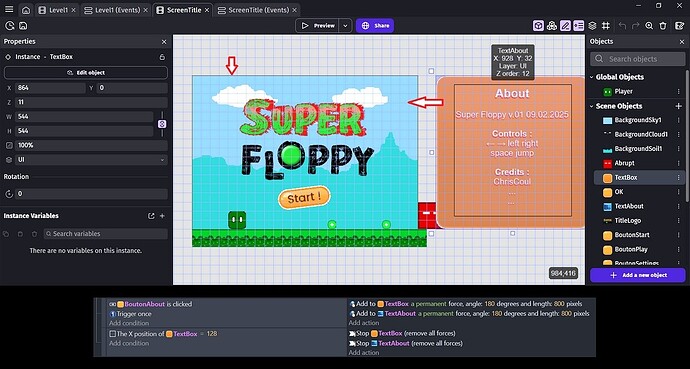Save the project with the disk icon
This screenshot has height=369, width=690.
[23, 26]
